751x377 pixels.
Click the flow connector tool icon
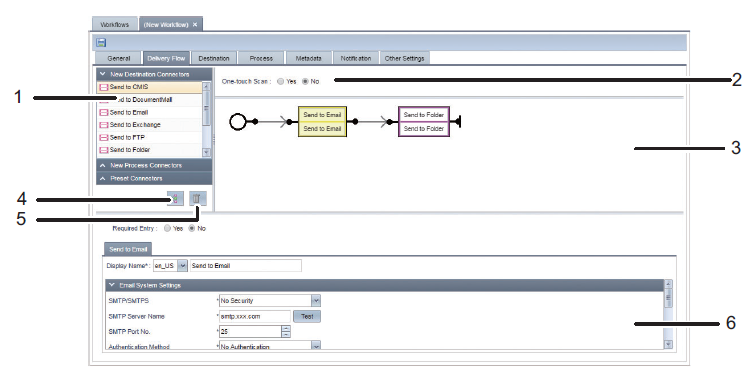click(x=175, y=198)
